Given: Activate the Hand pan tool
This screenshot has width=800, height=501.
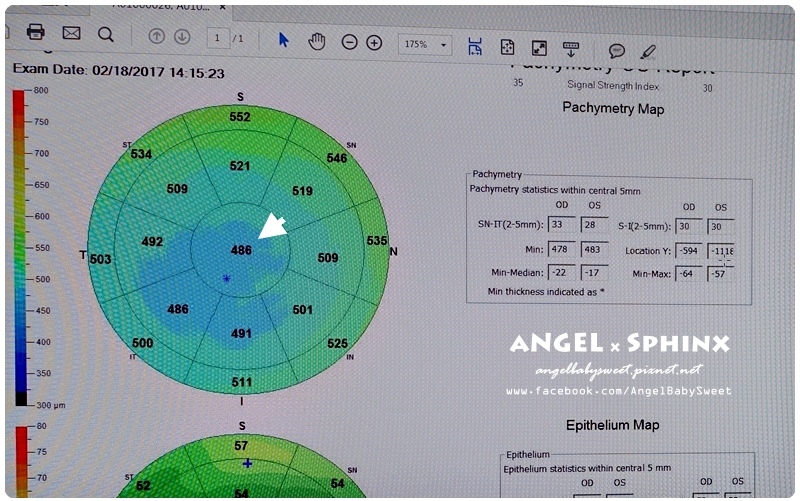Looking at the screenshot, I should (317, 41).
